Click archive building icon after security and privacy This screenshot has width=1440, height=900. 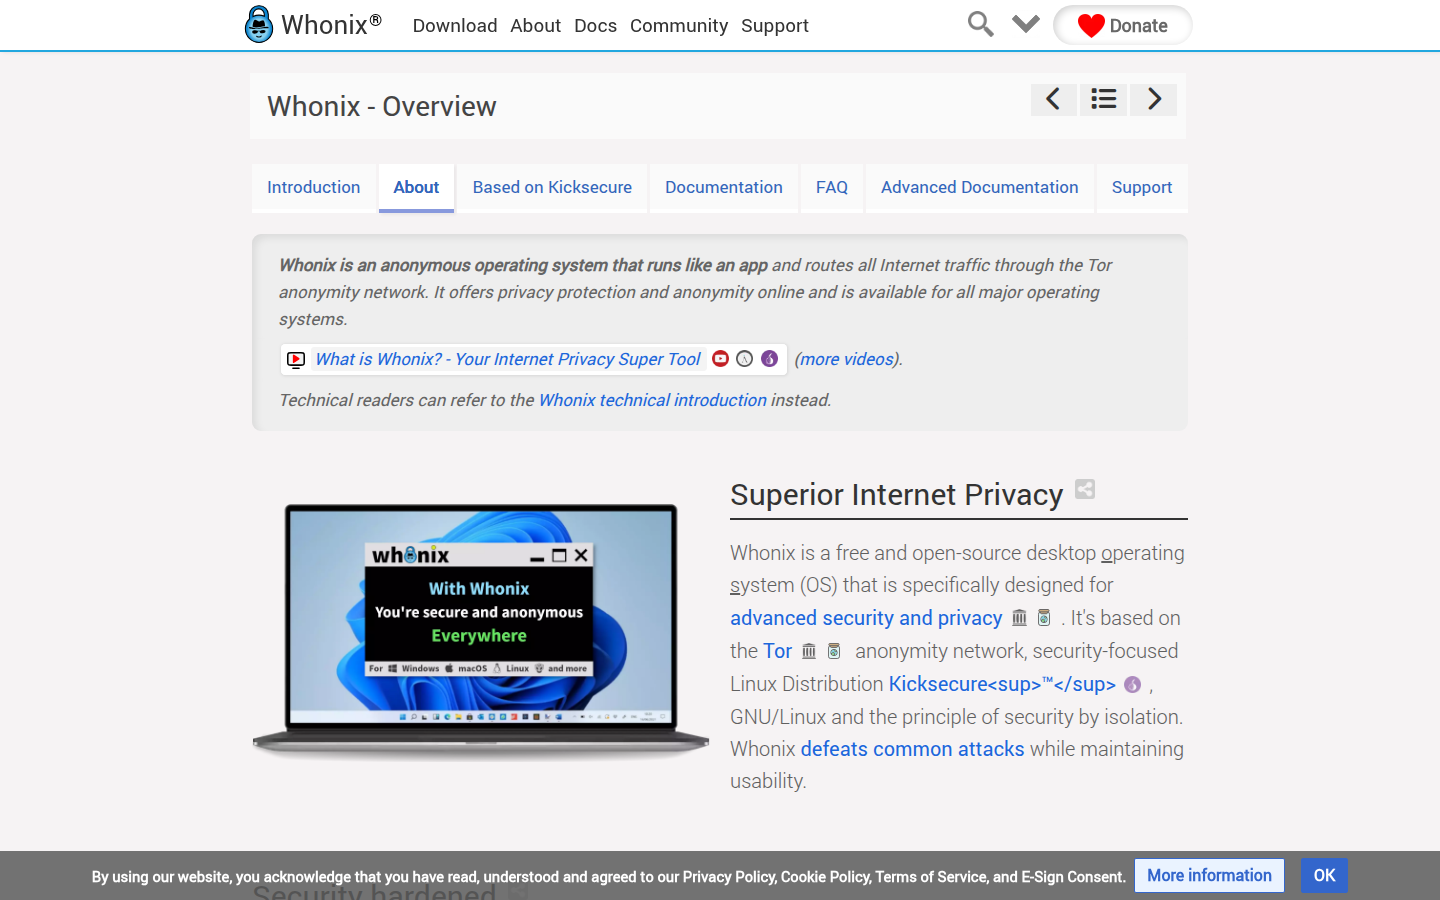click(1019, 618)
